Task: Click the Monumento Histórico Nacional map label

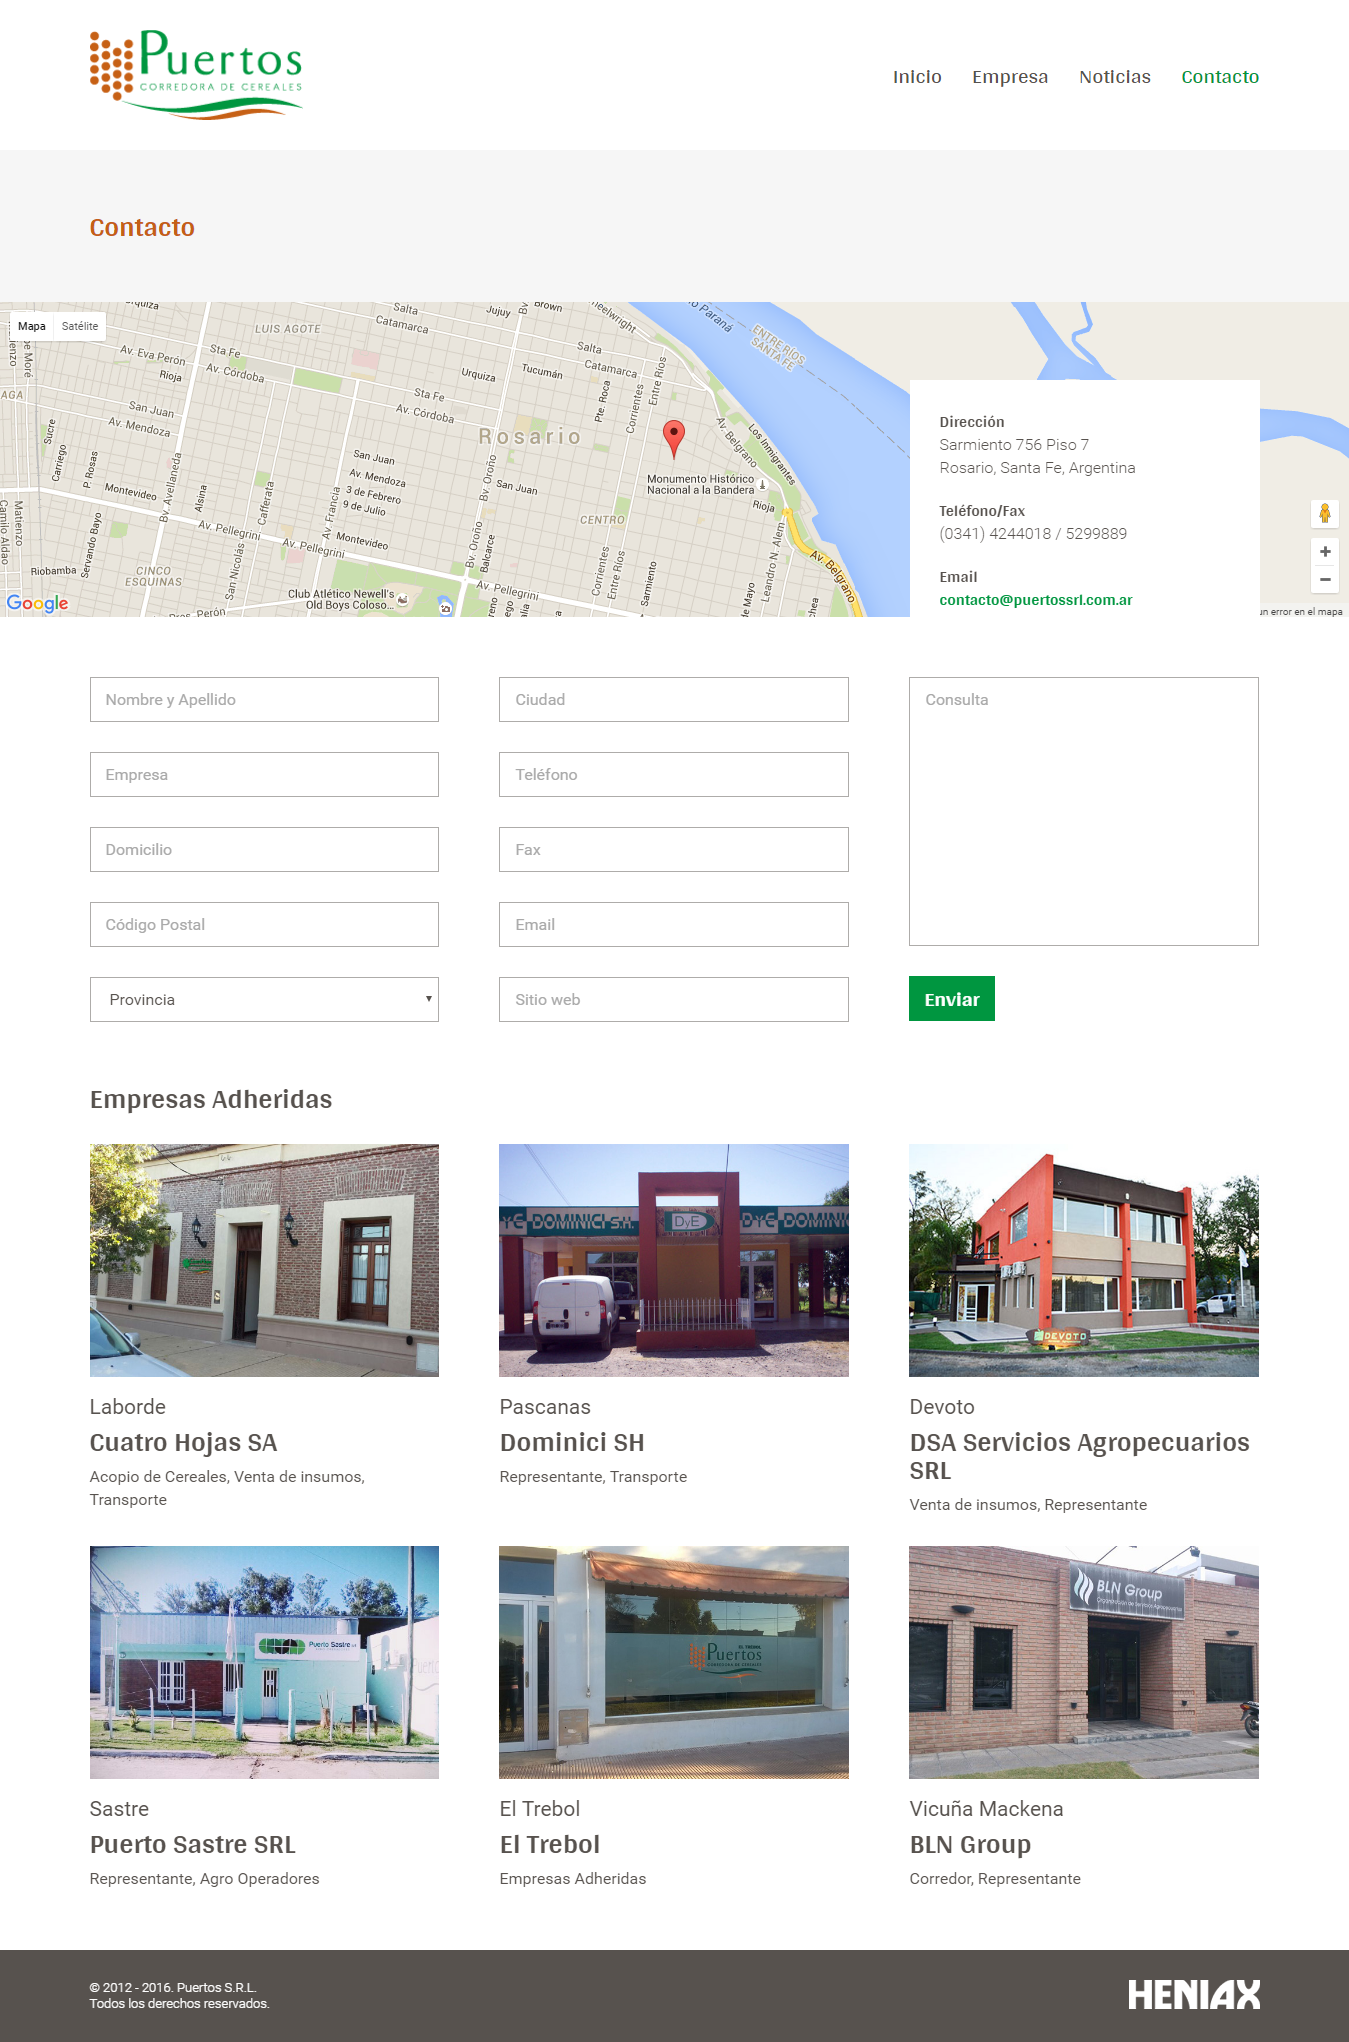Action: click(701, 484)
